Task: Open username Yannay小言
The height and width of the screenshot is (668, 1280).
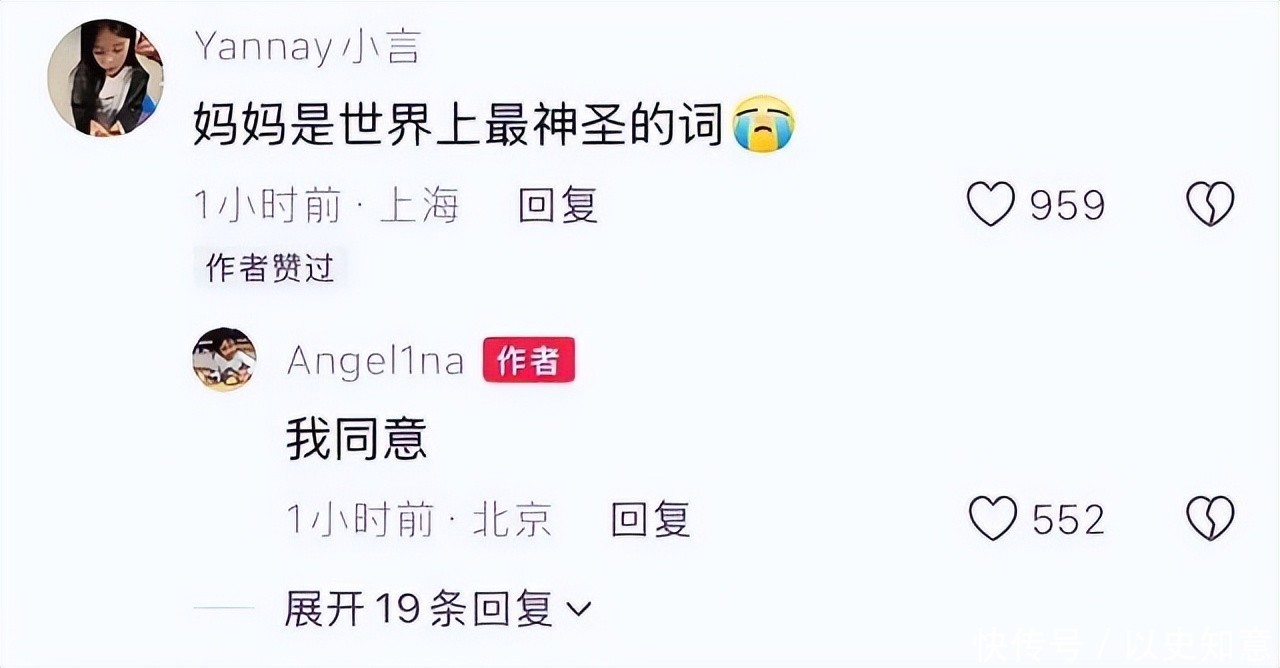Action: pyautogui.click(x=307, y=47)
